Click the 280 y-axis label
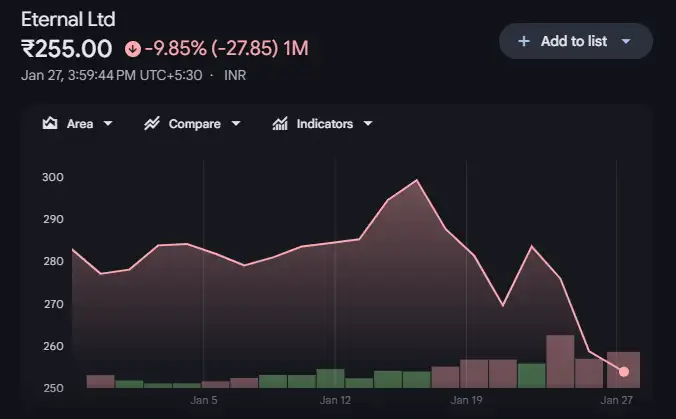 [53, 261]
